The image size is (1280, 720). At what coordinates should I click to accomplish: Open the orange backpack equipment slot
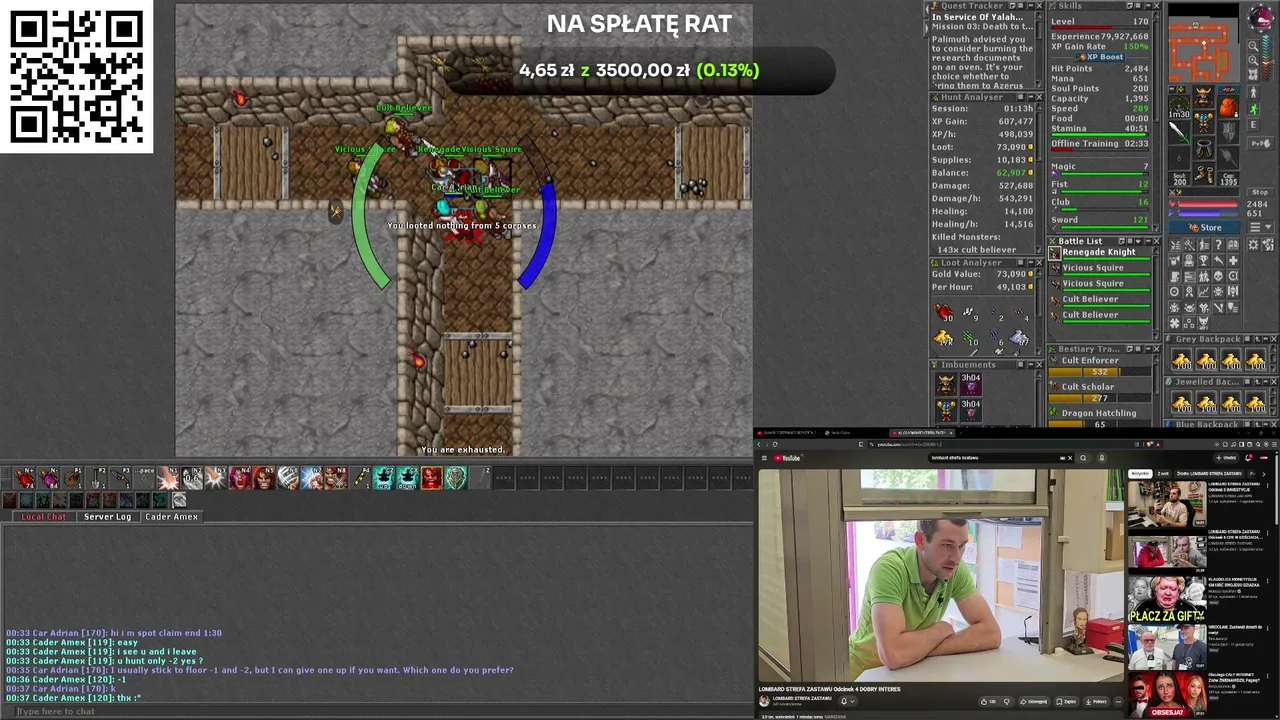1228,106
